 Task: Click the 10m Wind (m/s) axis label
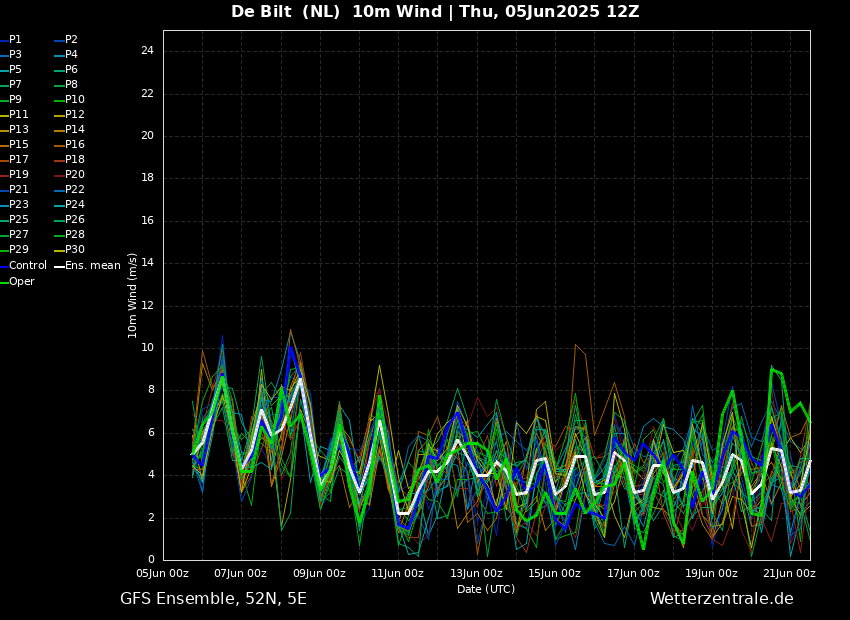pyautogui.click(x=133, y=295)
